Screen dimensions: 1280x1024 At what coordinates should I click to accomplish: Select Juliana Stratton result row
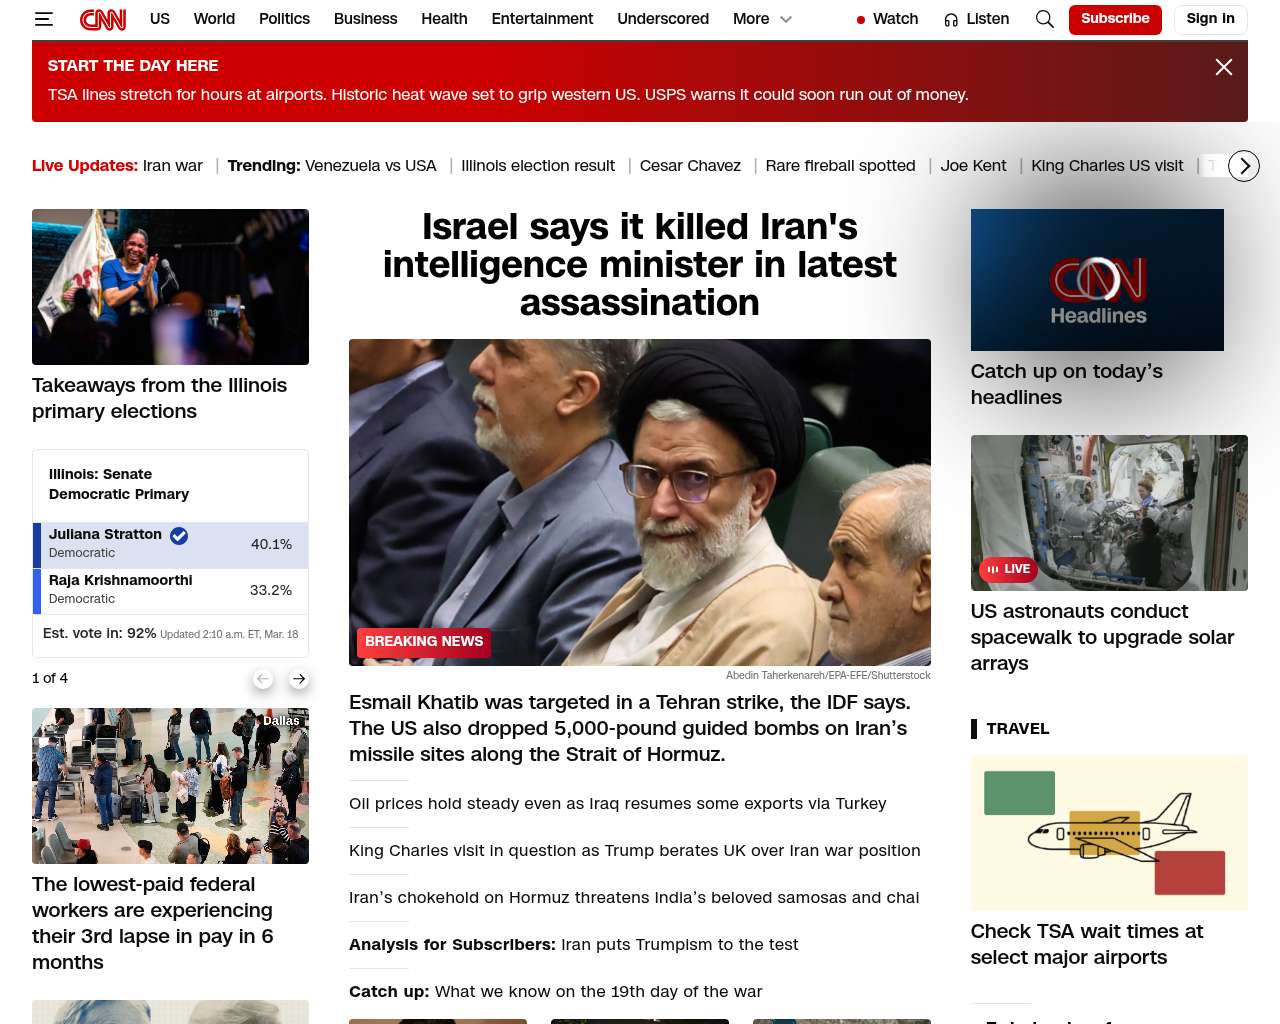tap(171, 544)
